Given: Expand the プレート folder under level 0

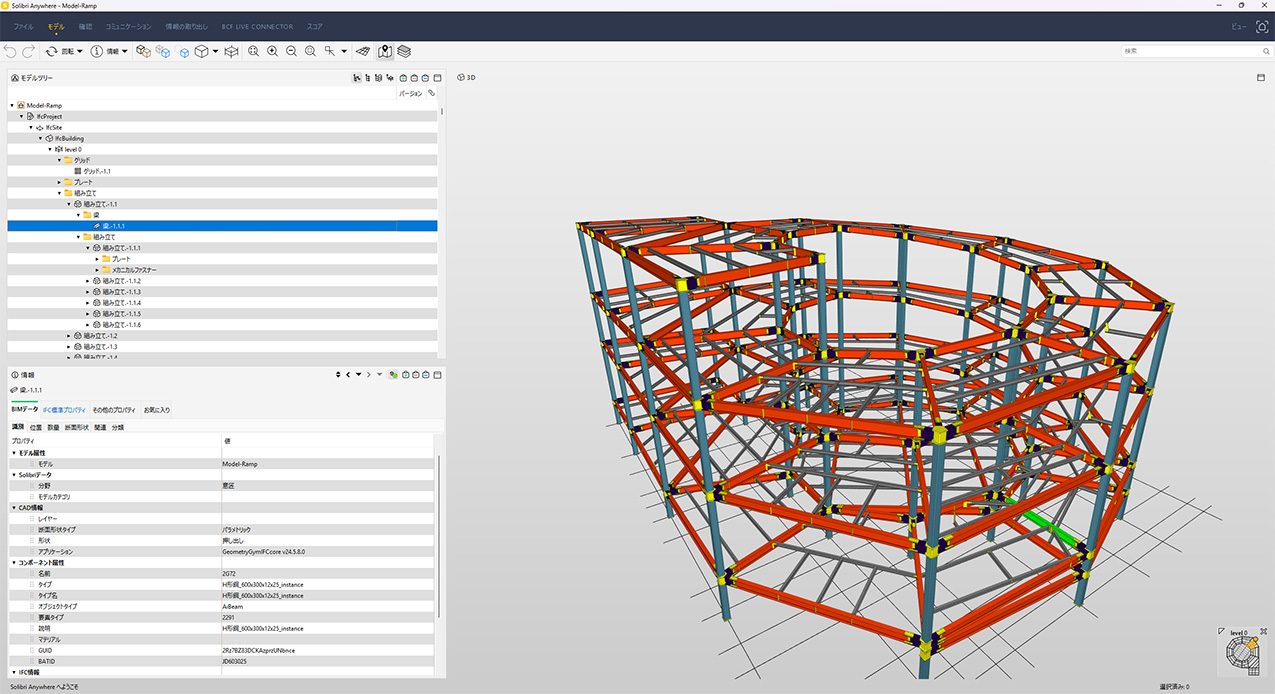Looking at the screenshot, I should tap(60, 182).
